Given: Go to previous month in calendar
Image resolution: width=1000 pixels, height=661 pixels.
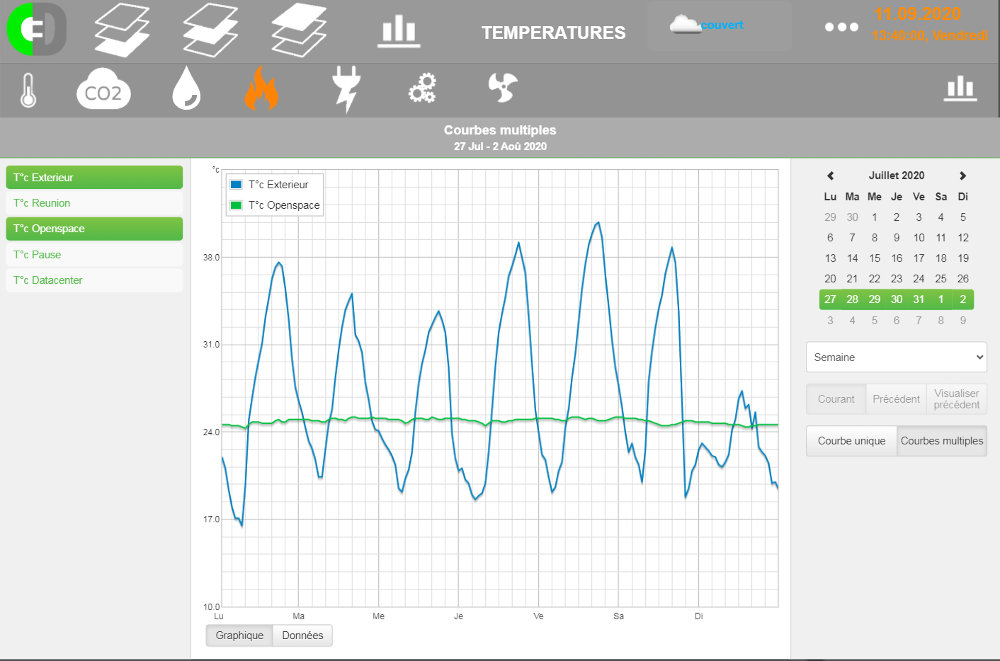Looking at the screenshot, I should pyautogui.click(x=830, y=176).
